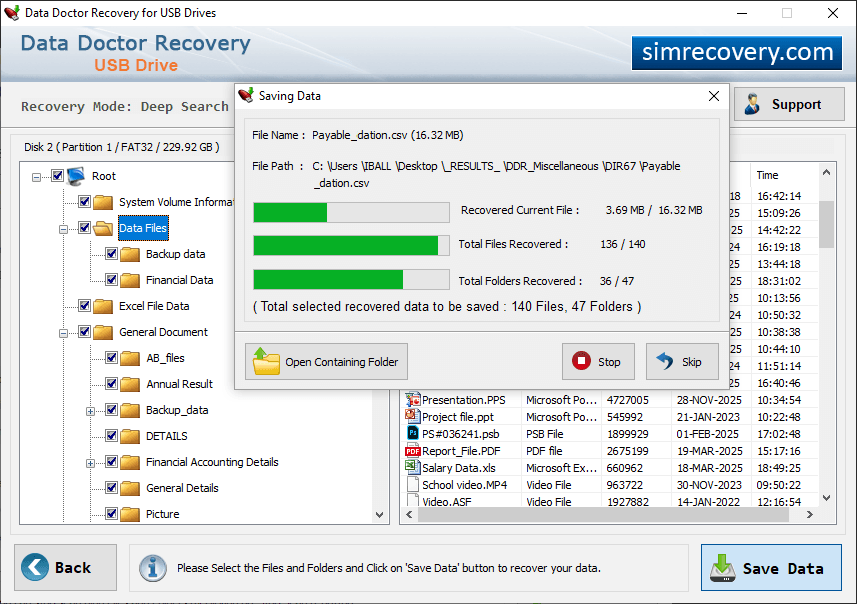Screen dimensions: 857x604
Task: Click the file list's vertical scrollbar thumb
Action: click(826, 224)
